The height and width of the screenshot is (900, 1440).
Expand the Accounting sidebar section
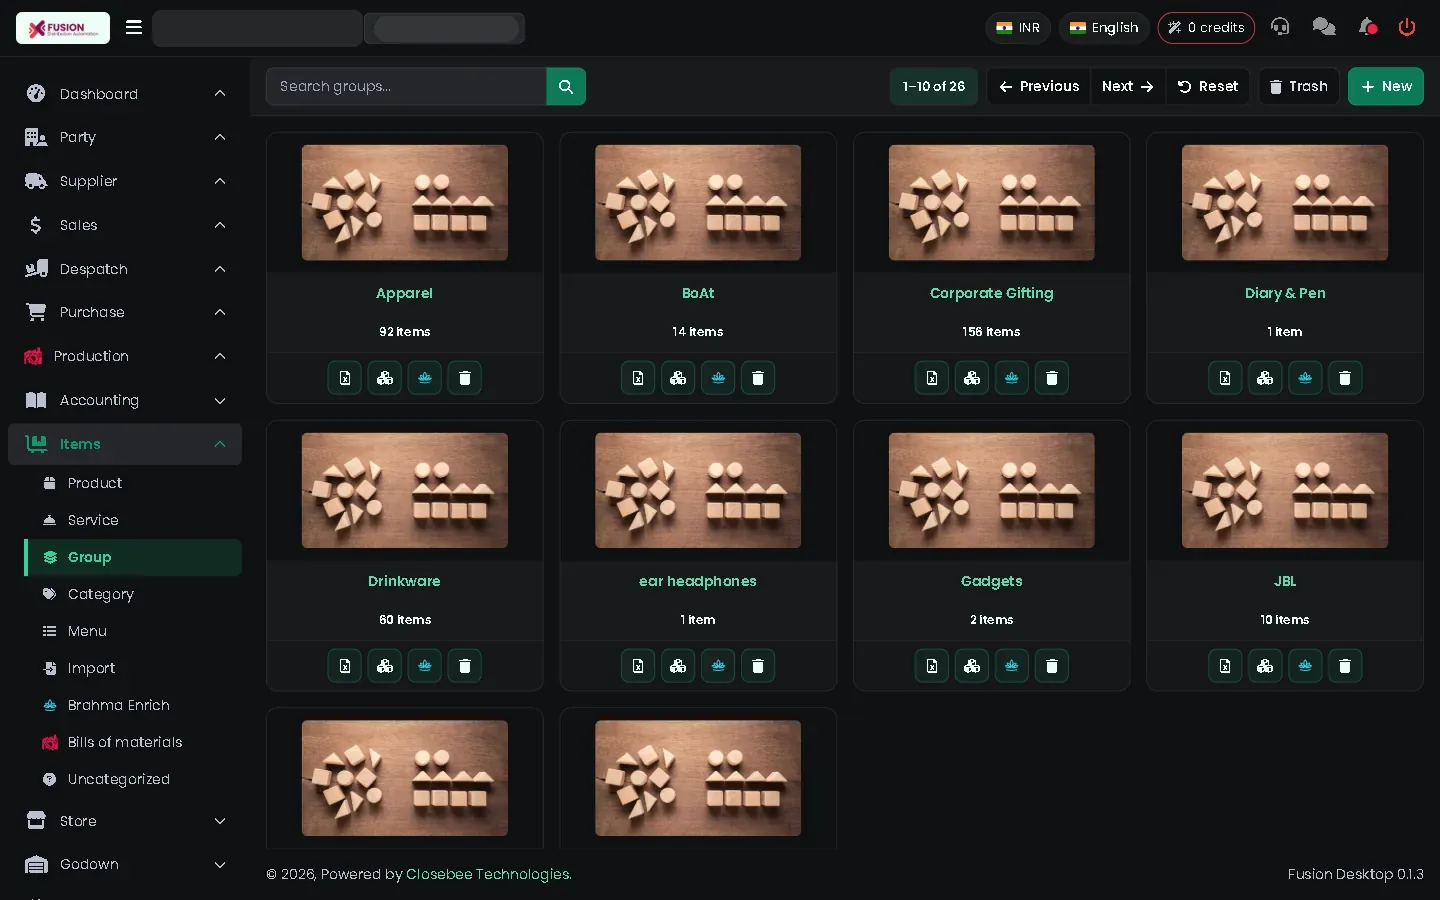tap(125, 400)
